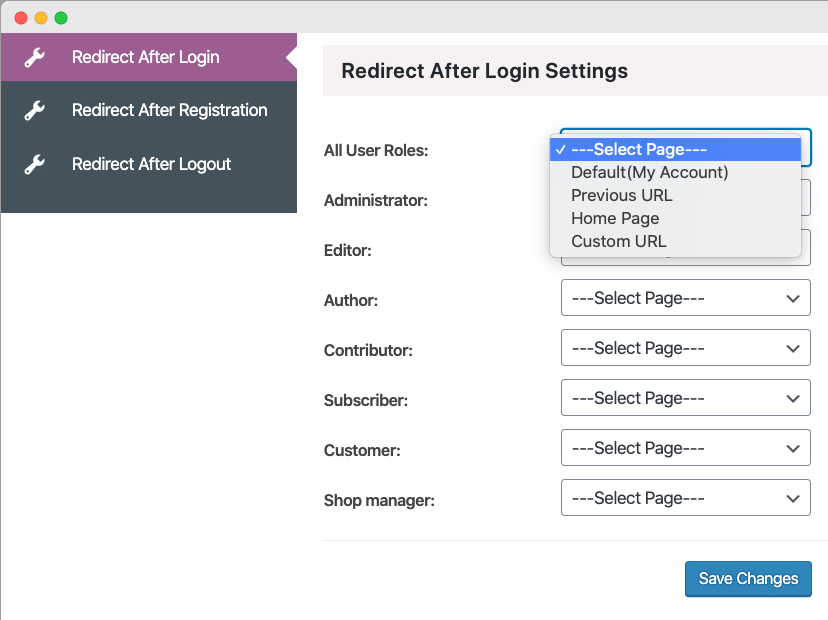Click the Redirect After Login Settings heading
Image resolution: width=828 pixels, height=620 pixels.
[x=485, y=71]
